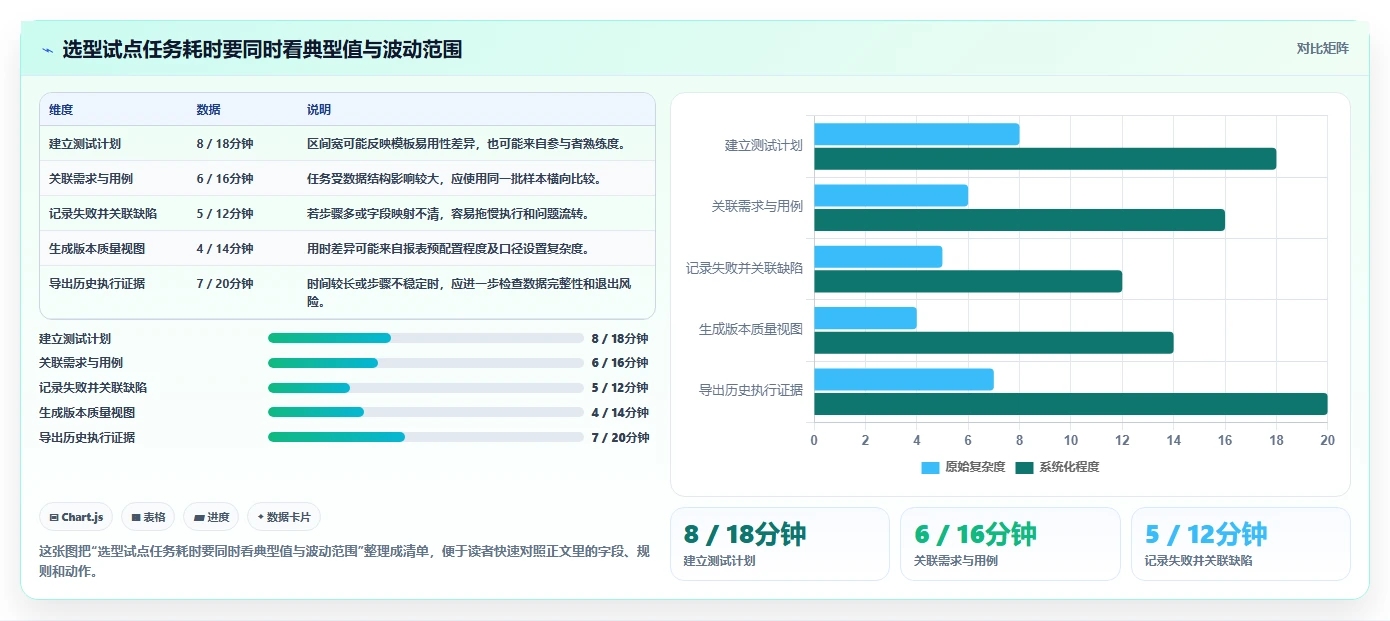
Task: Open the 5 / 12分钟 data card
Action: [x=1240, y=544]
